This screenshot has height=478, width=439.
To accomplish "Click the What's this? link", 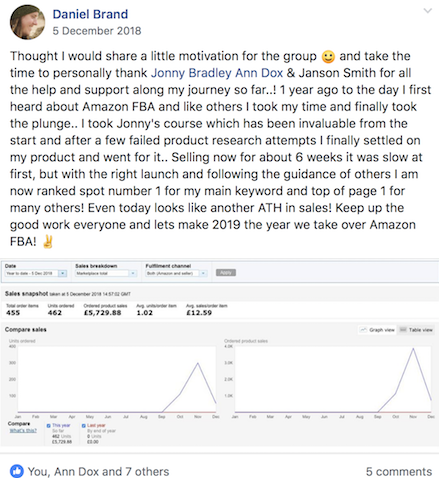I will [23, 431].
